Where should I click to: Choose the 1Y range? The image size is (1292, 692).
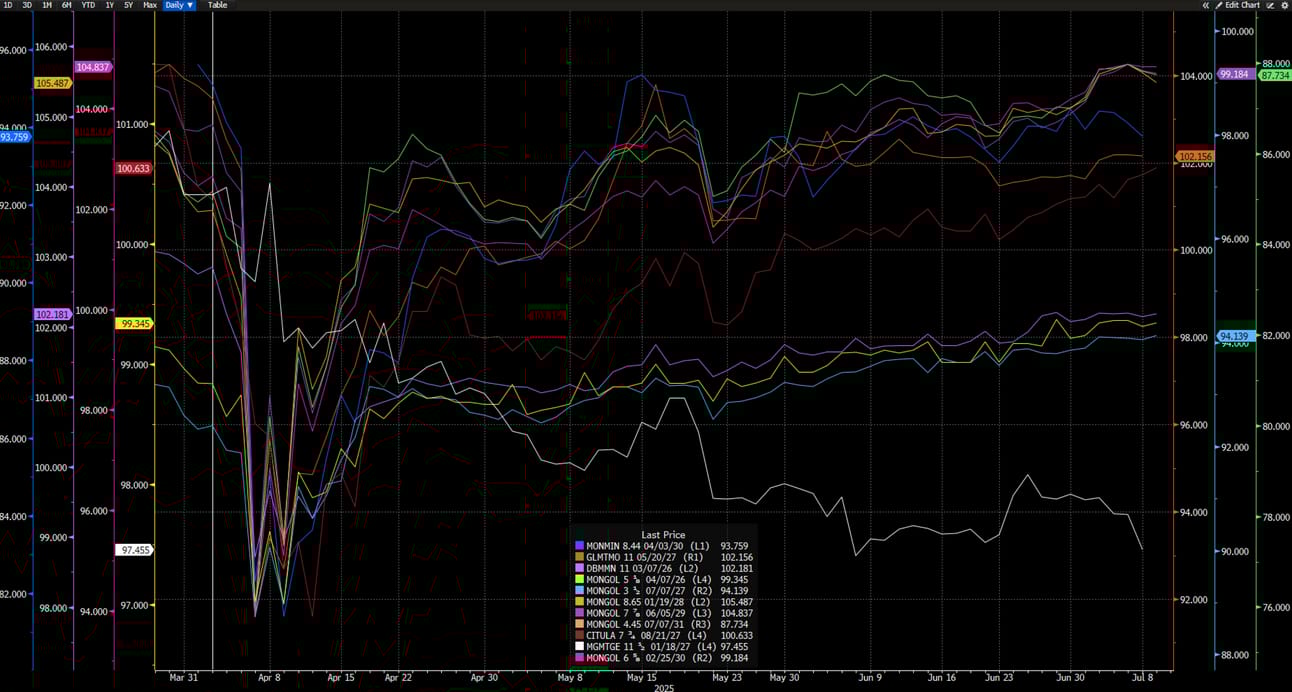[110, 5]
